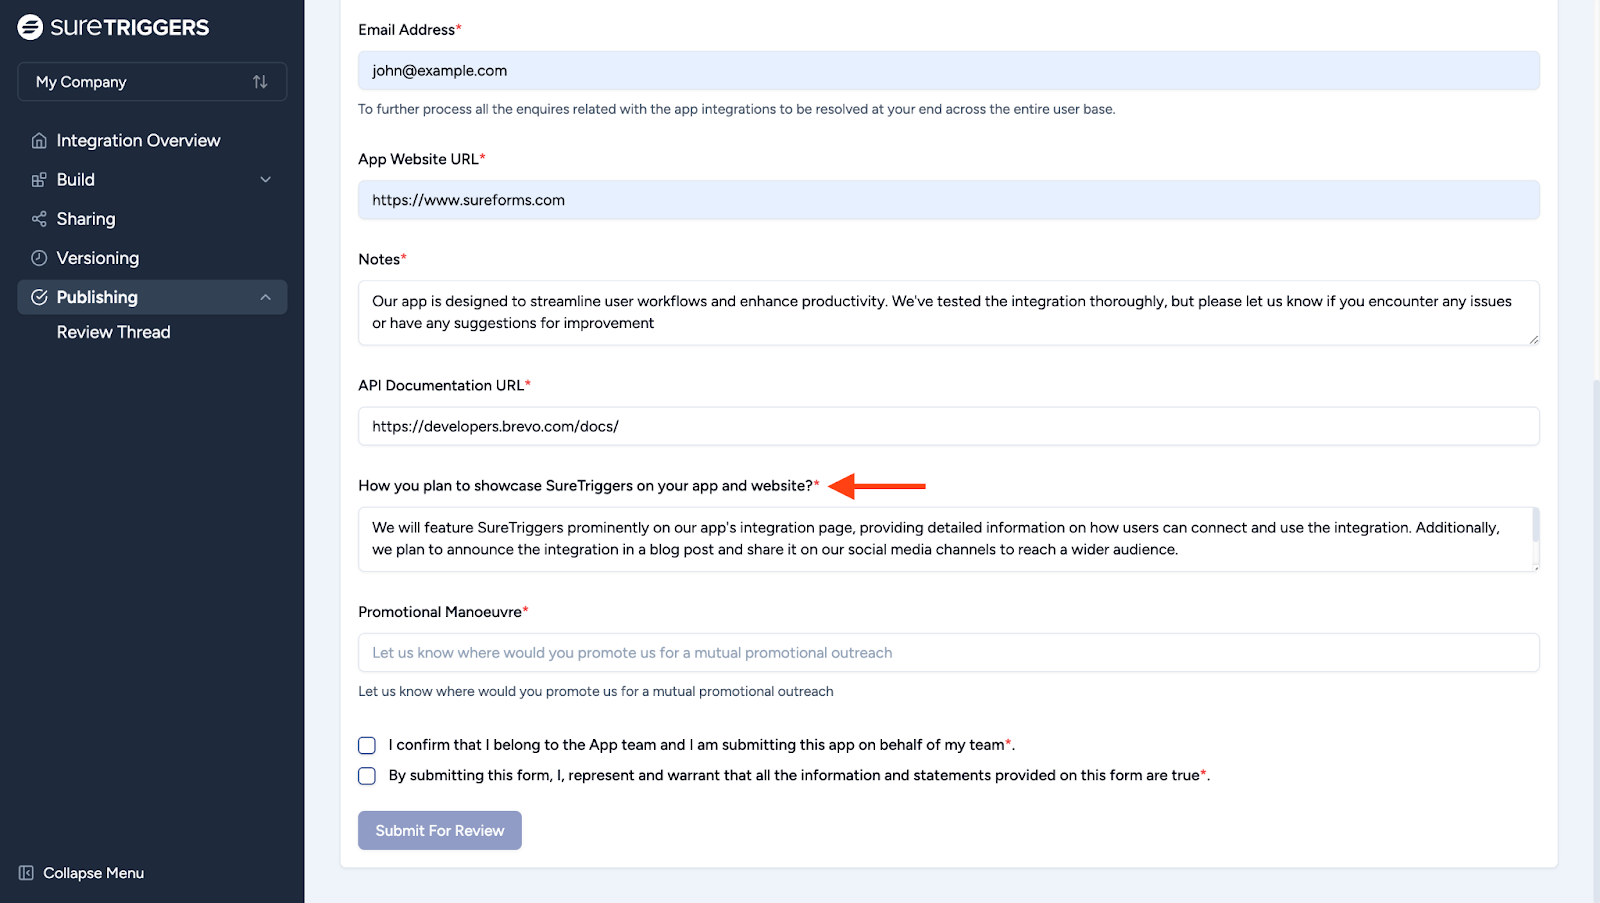Select the Sharing share icon
This screenshot has height=903, width=1600.
pos(39,218)
